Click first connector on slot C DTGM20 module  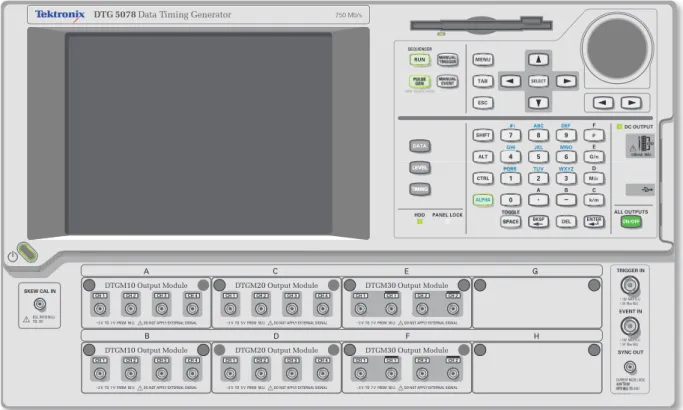[x=230, y=309]
